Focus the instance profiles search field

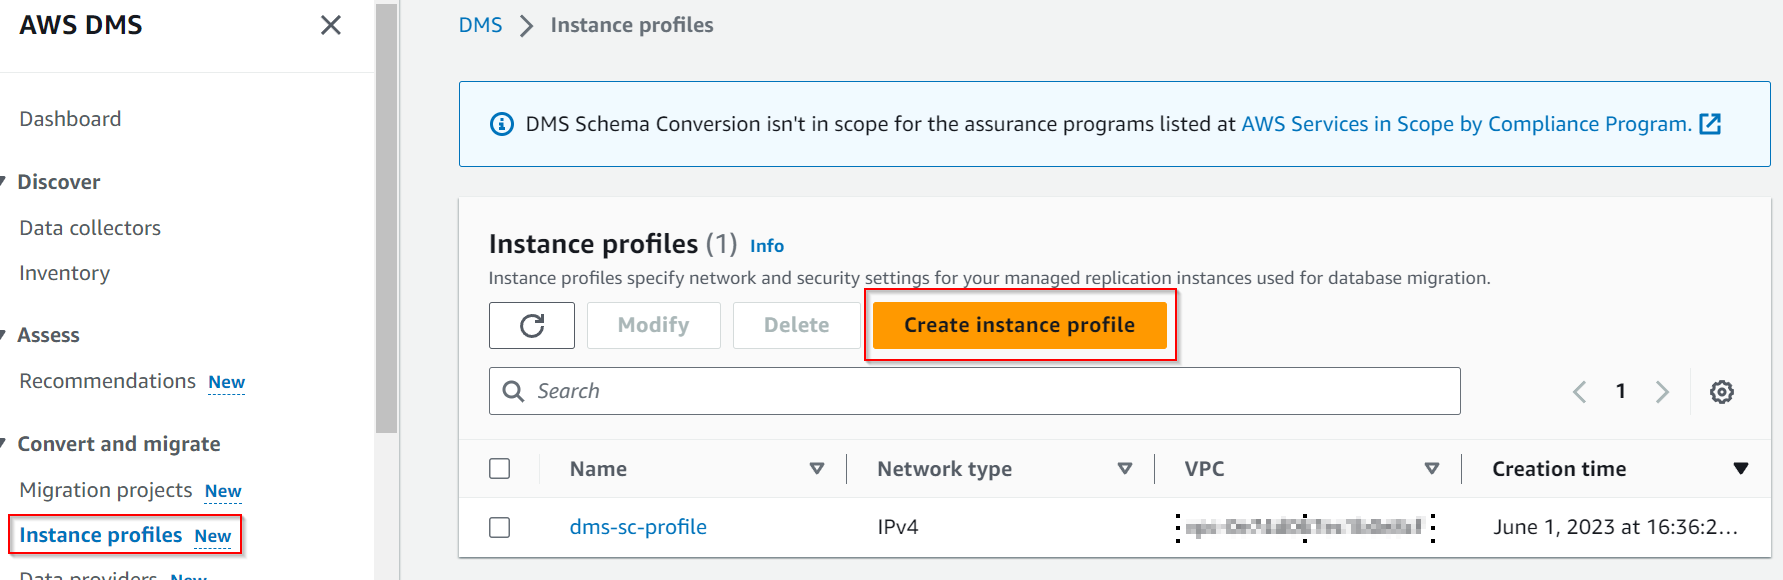pos(990,391)
